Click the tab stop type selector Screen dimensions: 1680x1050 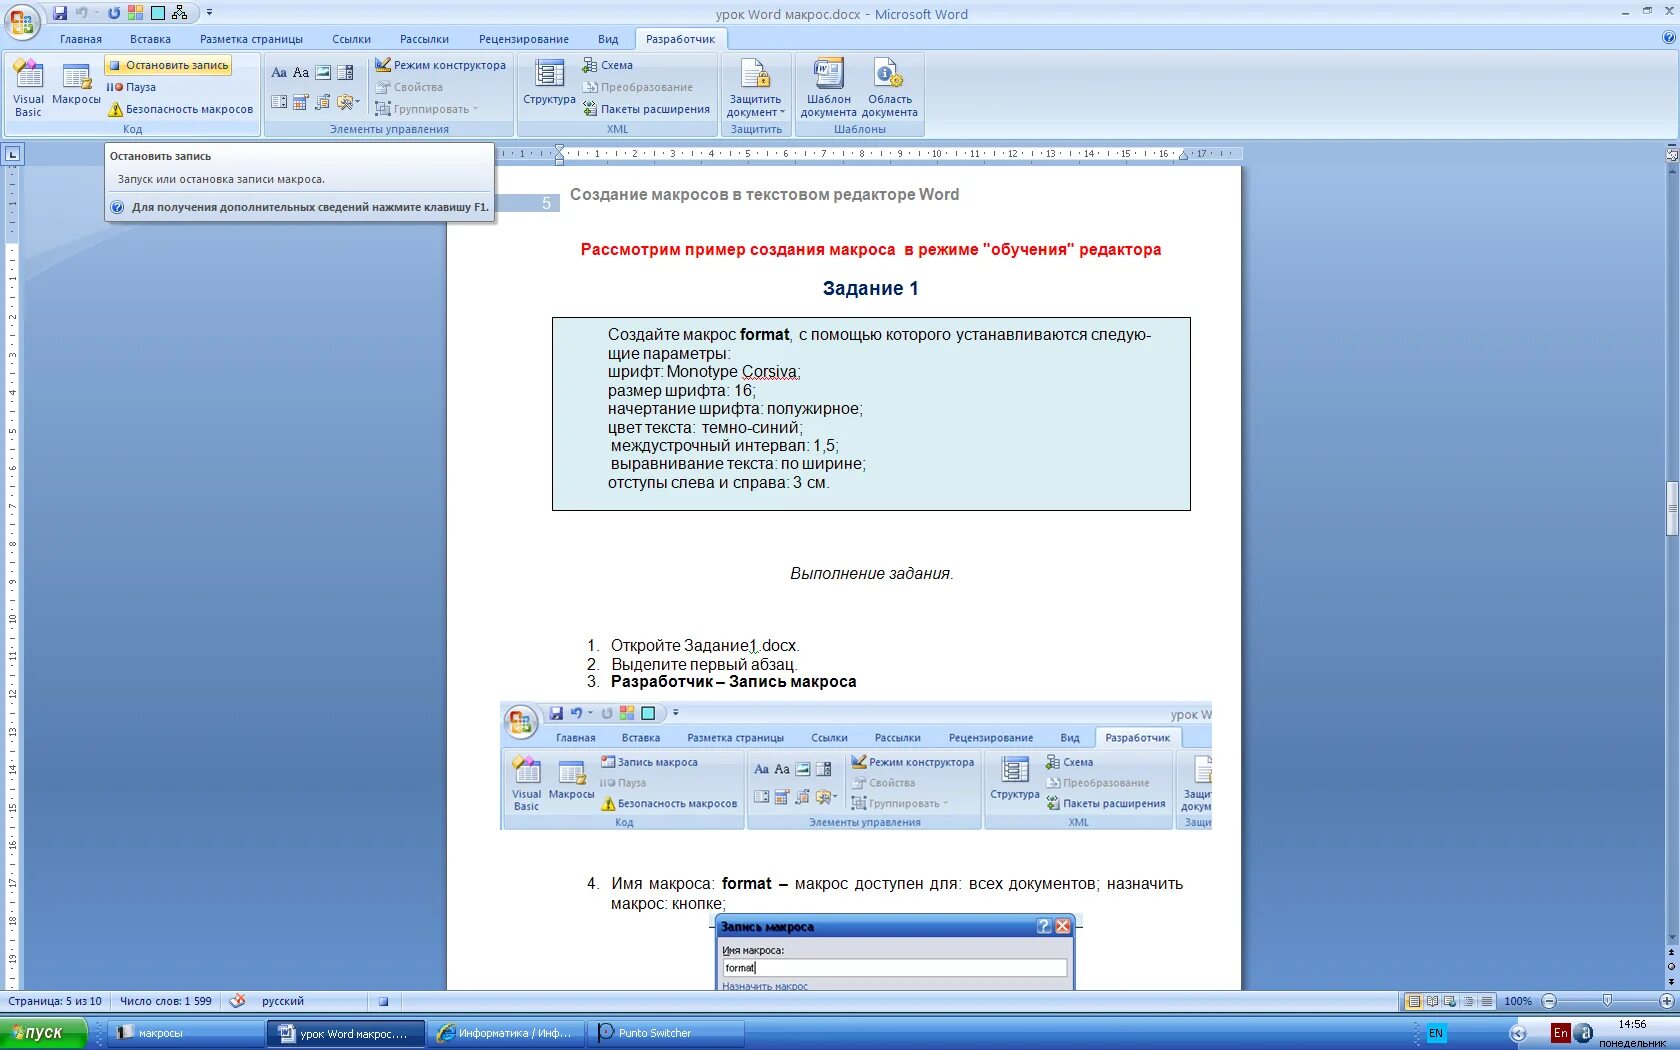click(x=12, y=154)
